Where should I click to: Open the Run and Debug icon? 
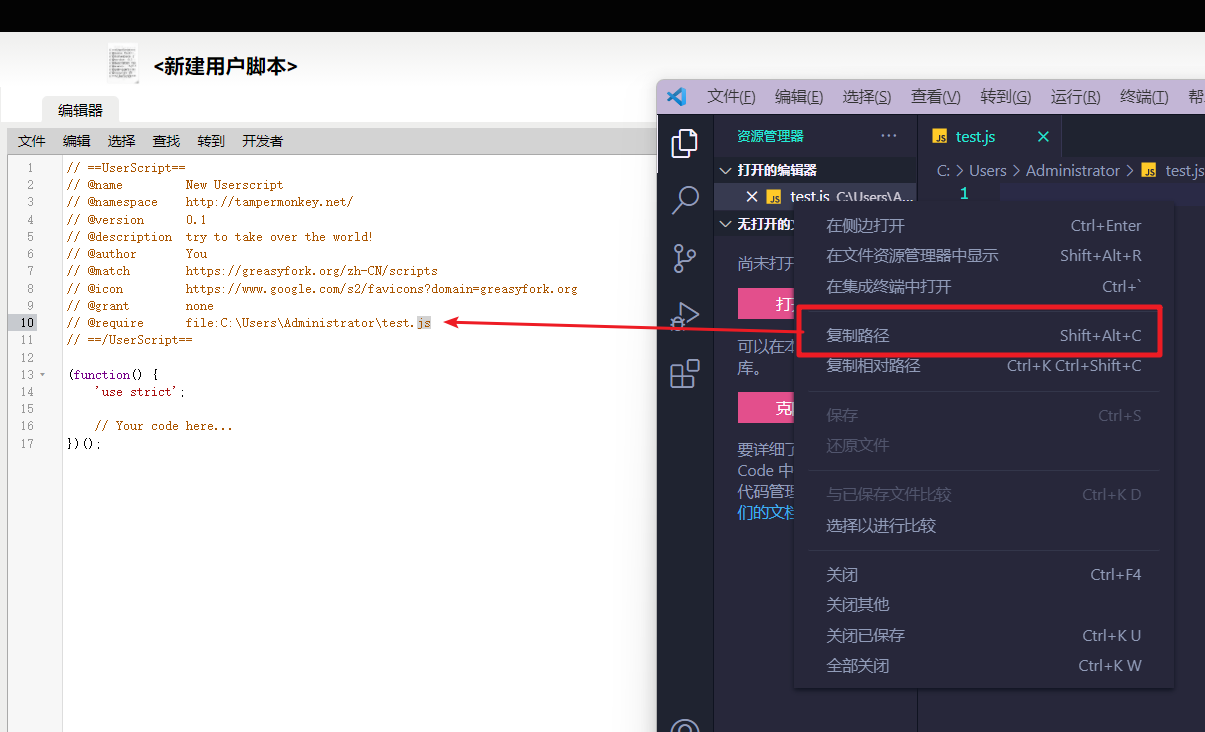(x=684, y=316)
